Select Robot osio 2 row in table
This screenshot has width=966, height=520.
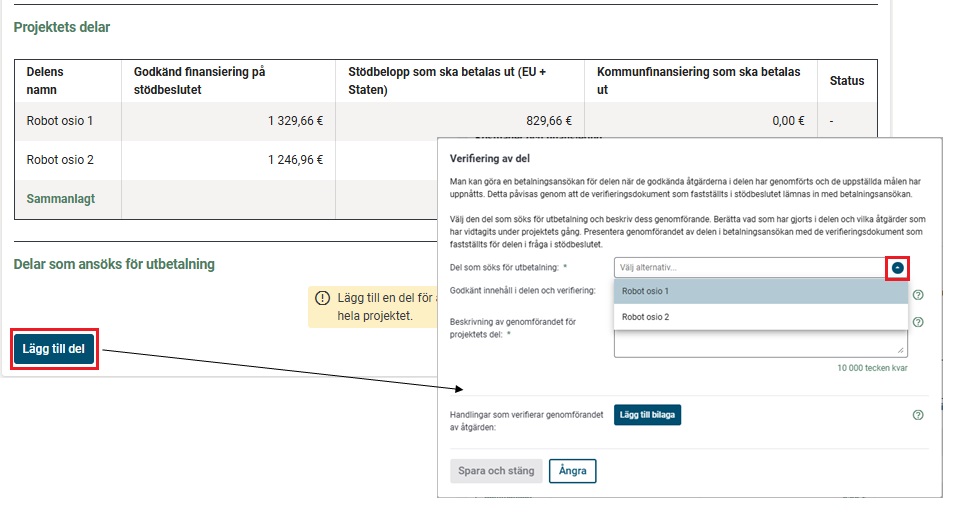[60, 160]
